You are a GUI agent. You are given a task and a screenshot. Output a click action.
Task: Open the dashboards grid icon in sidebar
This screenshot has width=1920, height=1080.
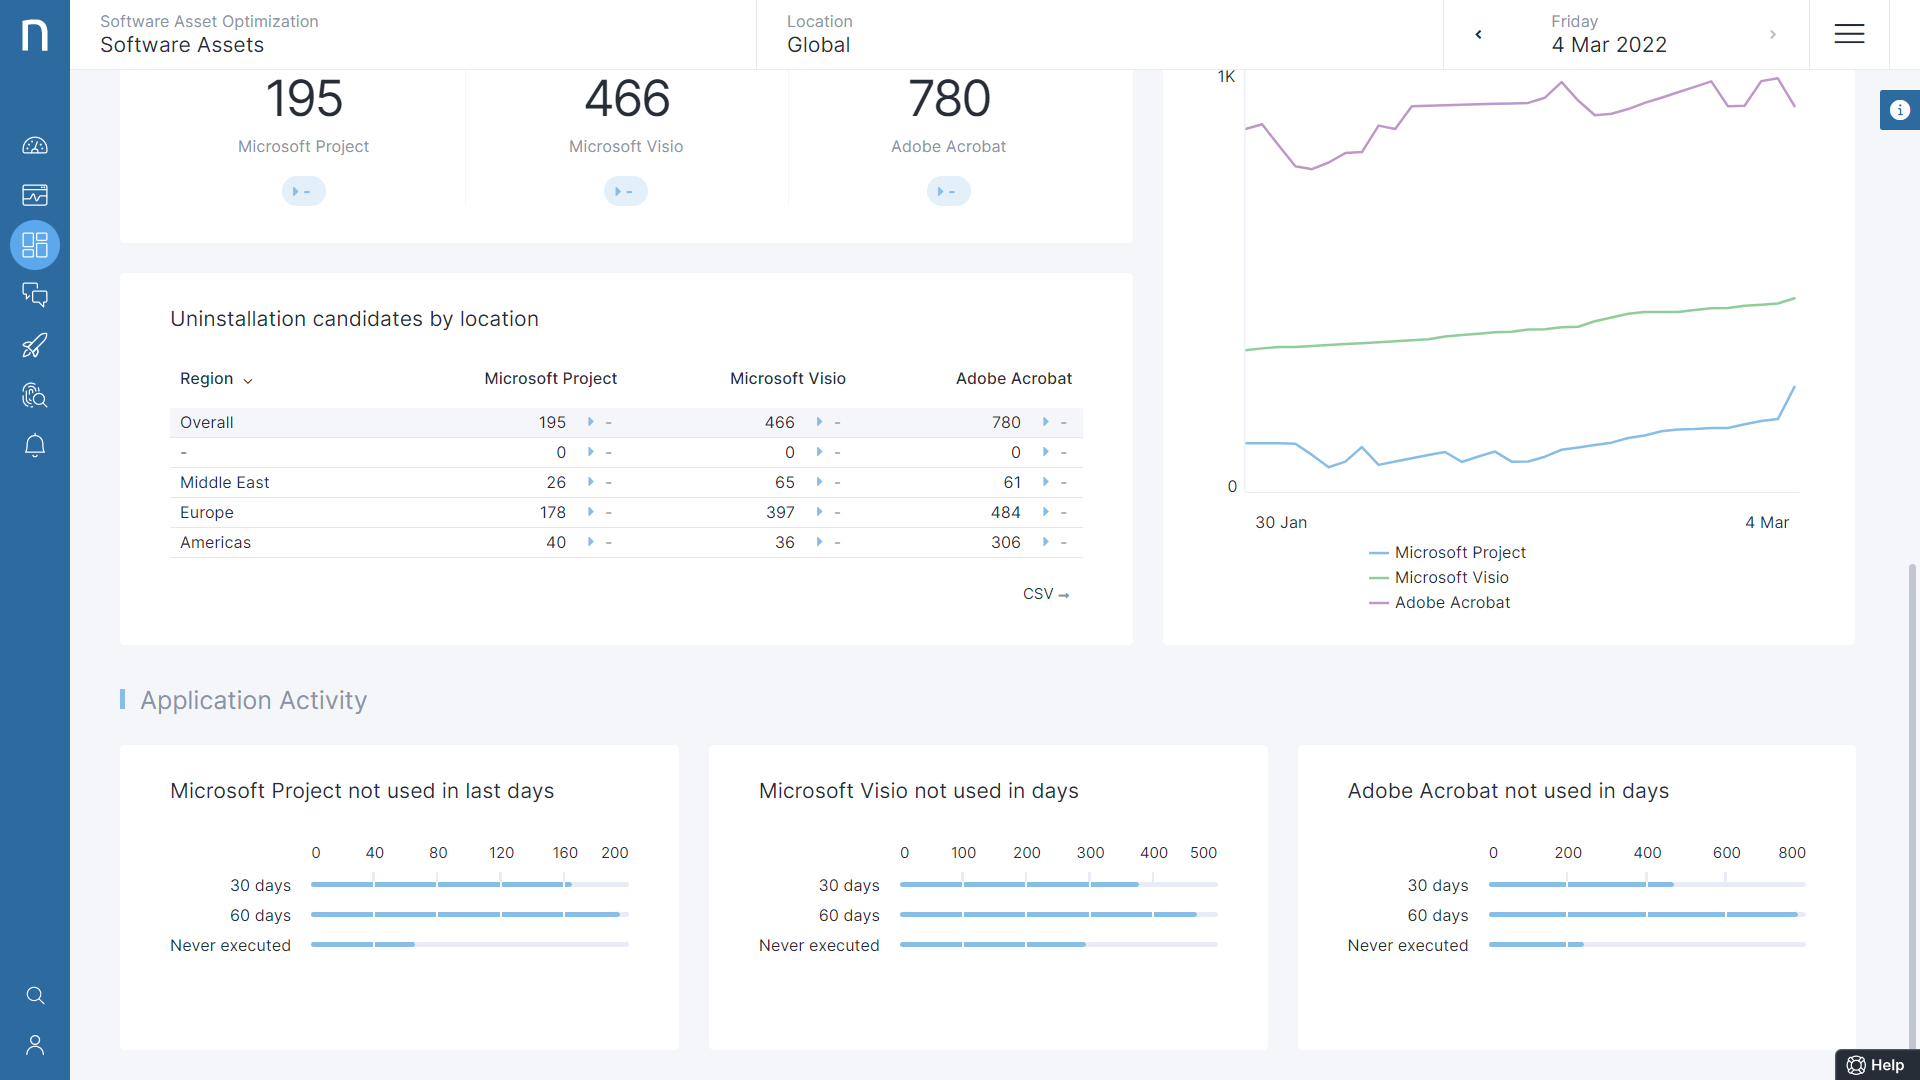pos(35,245)
